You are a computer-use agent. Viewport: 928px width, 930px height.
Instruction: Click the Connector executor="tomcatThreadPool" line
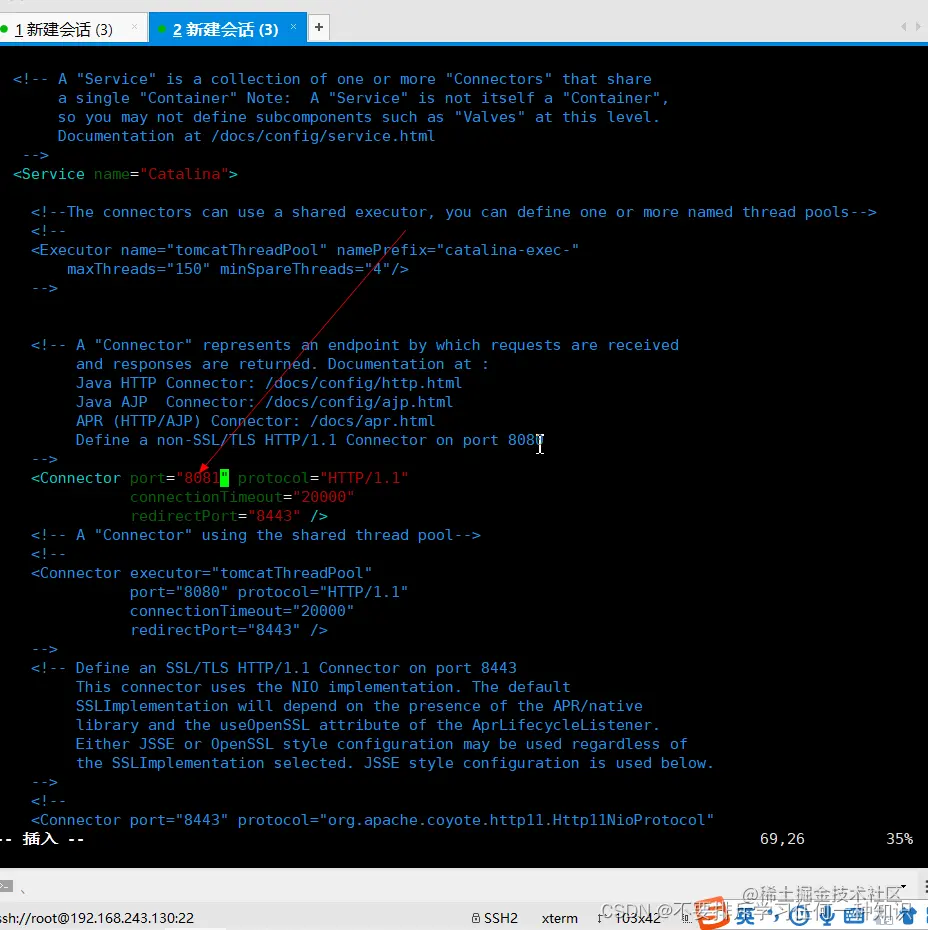coord(202,573)
